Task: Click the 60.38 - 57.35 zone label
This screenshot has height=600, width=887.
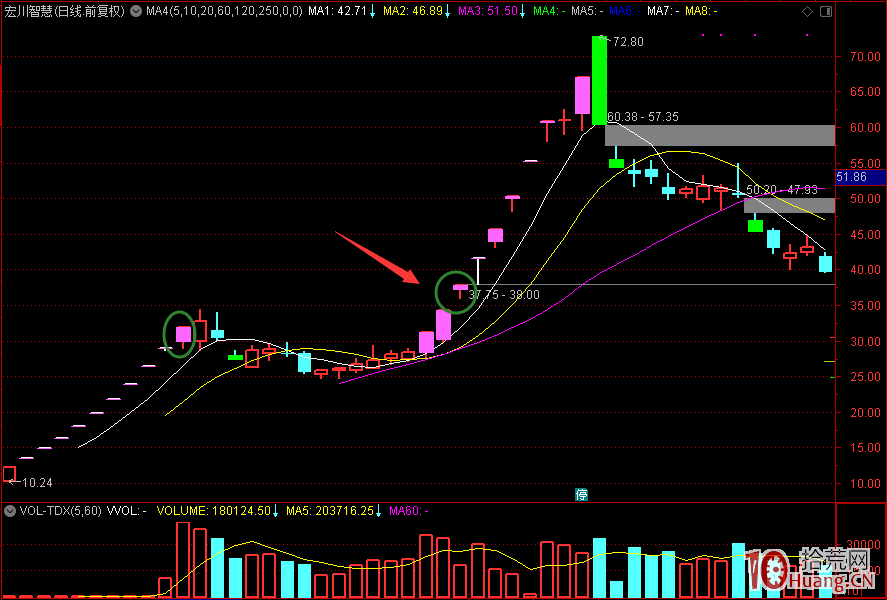Action: click(x=643, y=117)
